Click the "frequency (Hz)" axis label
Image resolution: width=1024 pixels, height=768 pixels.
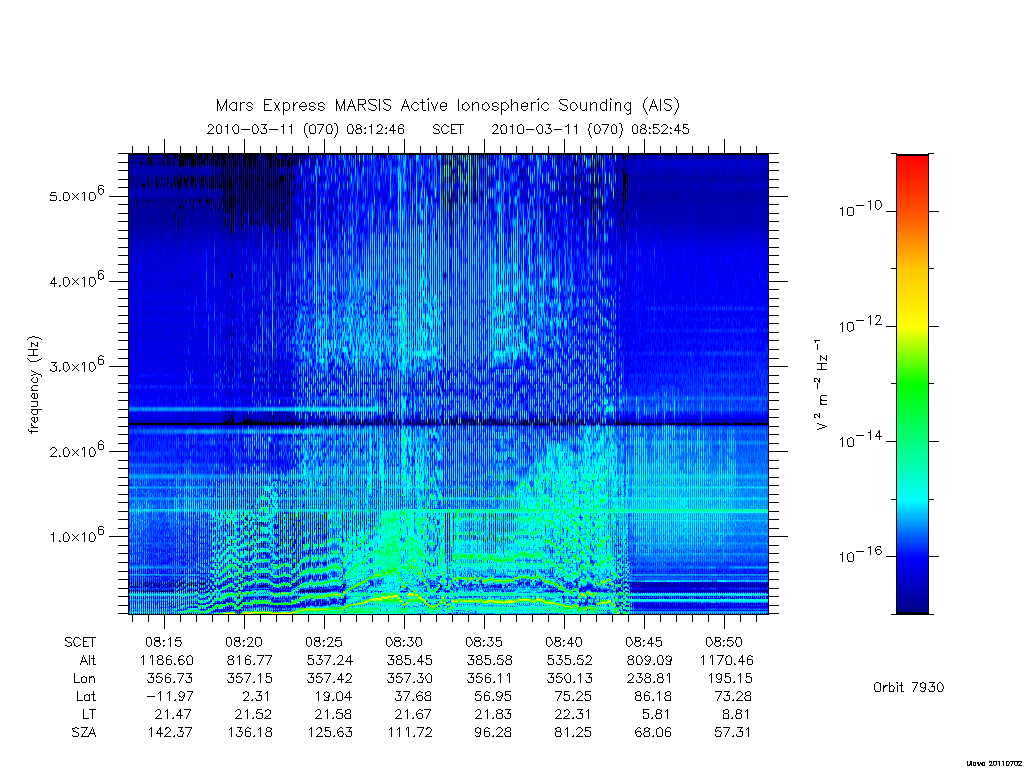(34, 385)
